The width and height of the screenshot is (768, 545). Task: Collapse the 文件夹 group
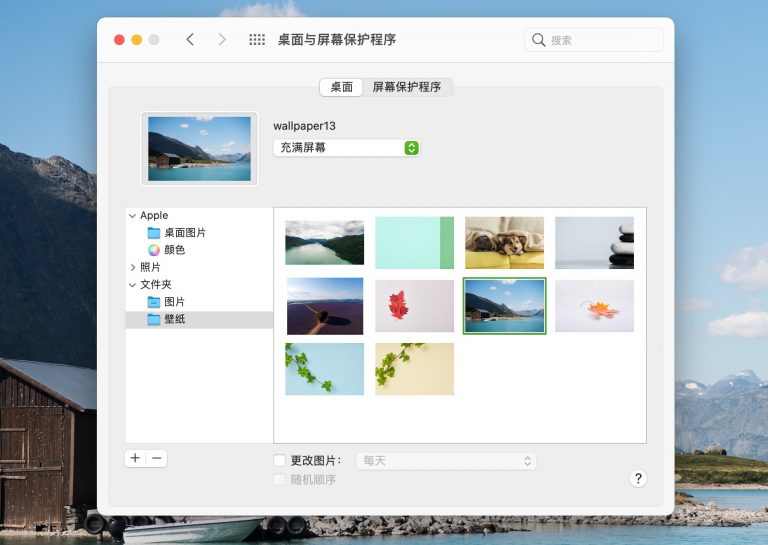(x=132, y=284)
